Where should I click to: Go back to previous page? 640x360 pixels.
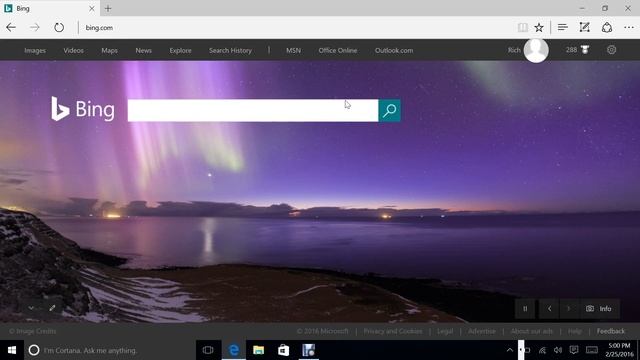click(x=11, y=27)
